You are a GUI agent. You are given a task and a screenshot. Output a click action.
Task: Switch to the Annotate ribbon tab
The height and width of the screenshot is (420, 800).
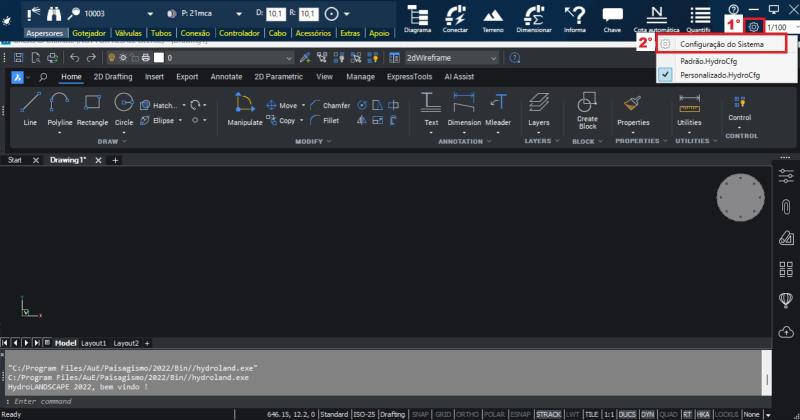tap(225, 76)
